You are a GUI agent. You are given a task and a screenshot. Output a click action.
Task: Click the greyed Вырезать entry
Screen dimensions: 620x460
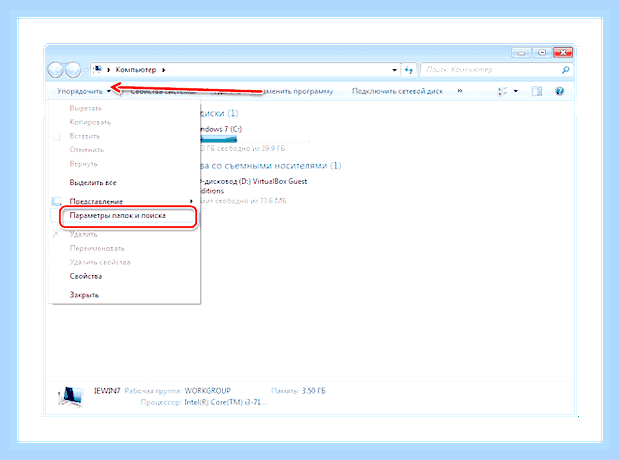pyautogui.click(x=86, y=108)
